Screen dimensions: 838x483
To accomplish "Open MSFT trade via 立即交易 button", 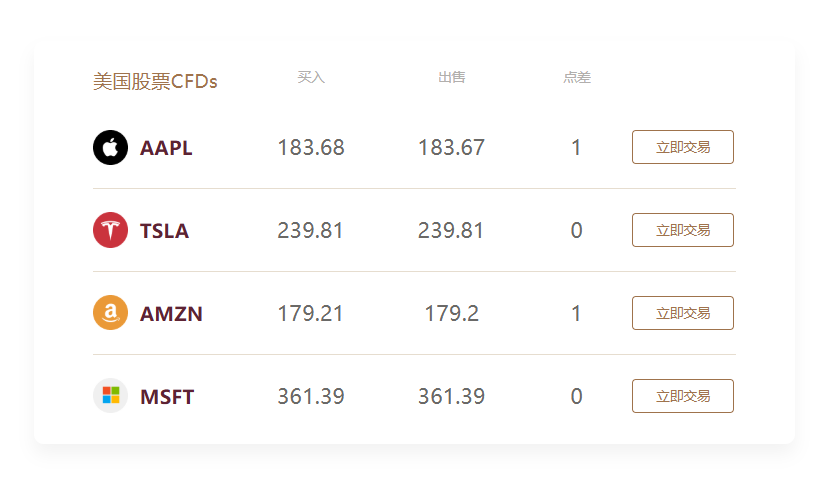I will pos(683,396).
